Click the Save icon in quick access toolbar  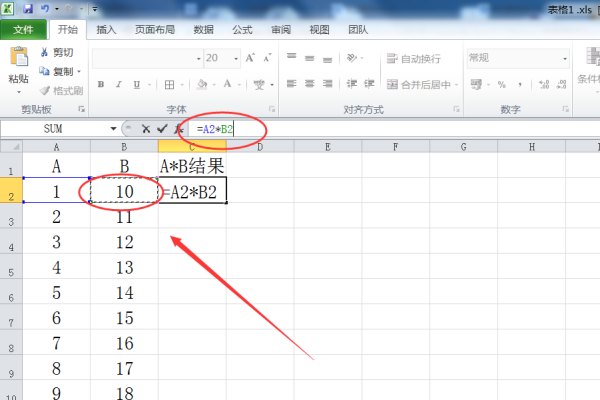click(28, 8)
